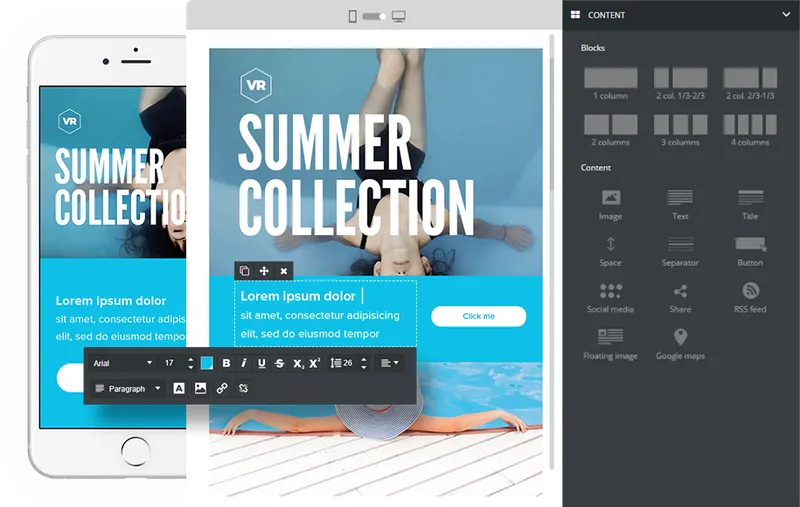Viewport: 800px width, 507px height.
Task: Toggle strikethrough formatting
Action: [x=280, y=363]
